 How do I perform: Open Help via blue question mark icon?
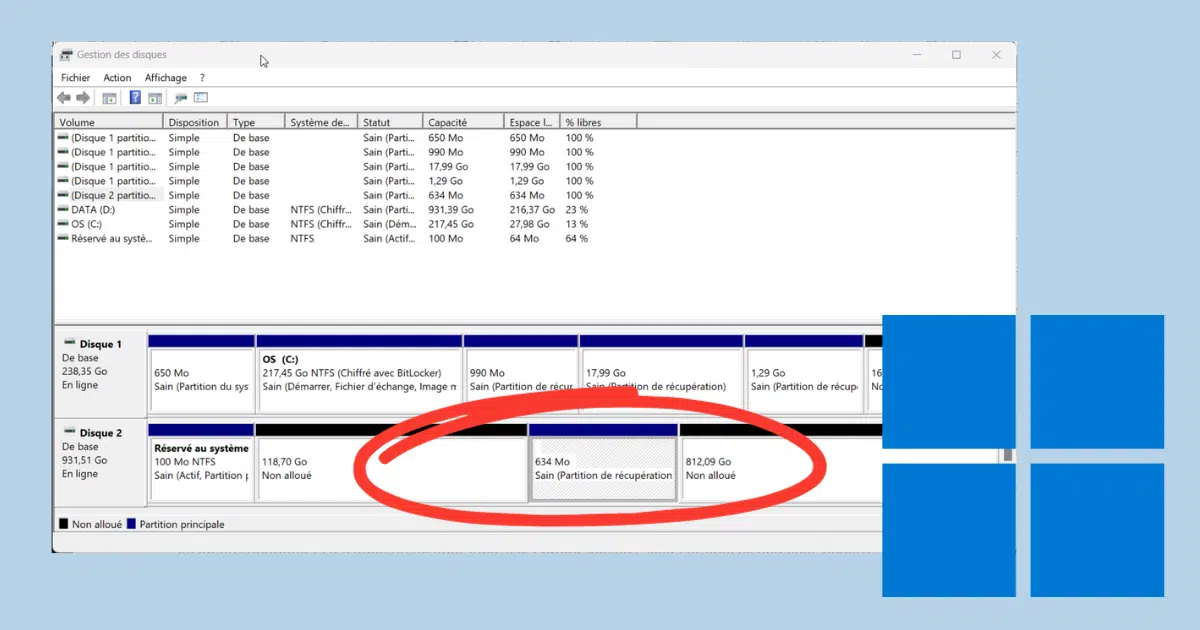pos(135,98)
